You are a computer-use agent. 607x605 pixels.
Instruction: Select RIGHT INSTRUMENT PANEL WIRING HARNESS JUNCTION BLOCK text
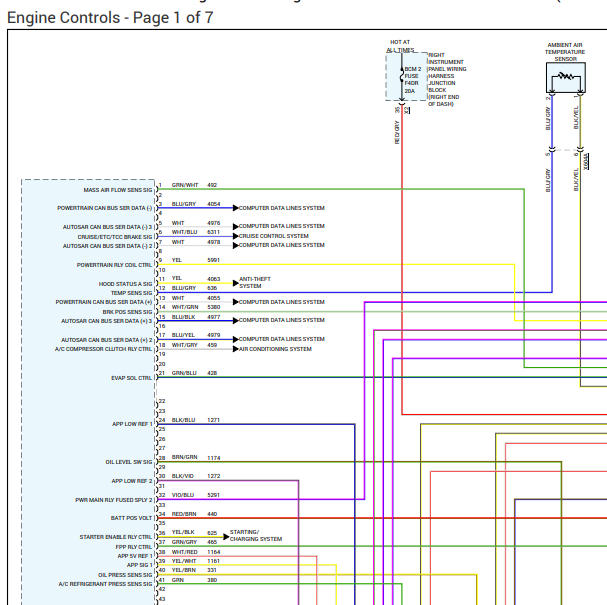(x=447, y=79)
